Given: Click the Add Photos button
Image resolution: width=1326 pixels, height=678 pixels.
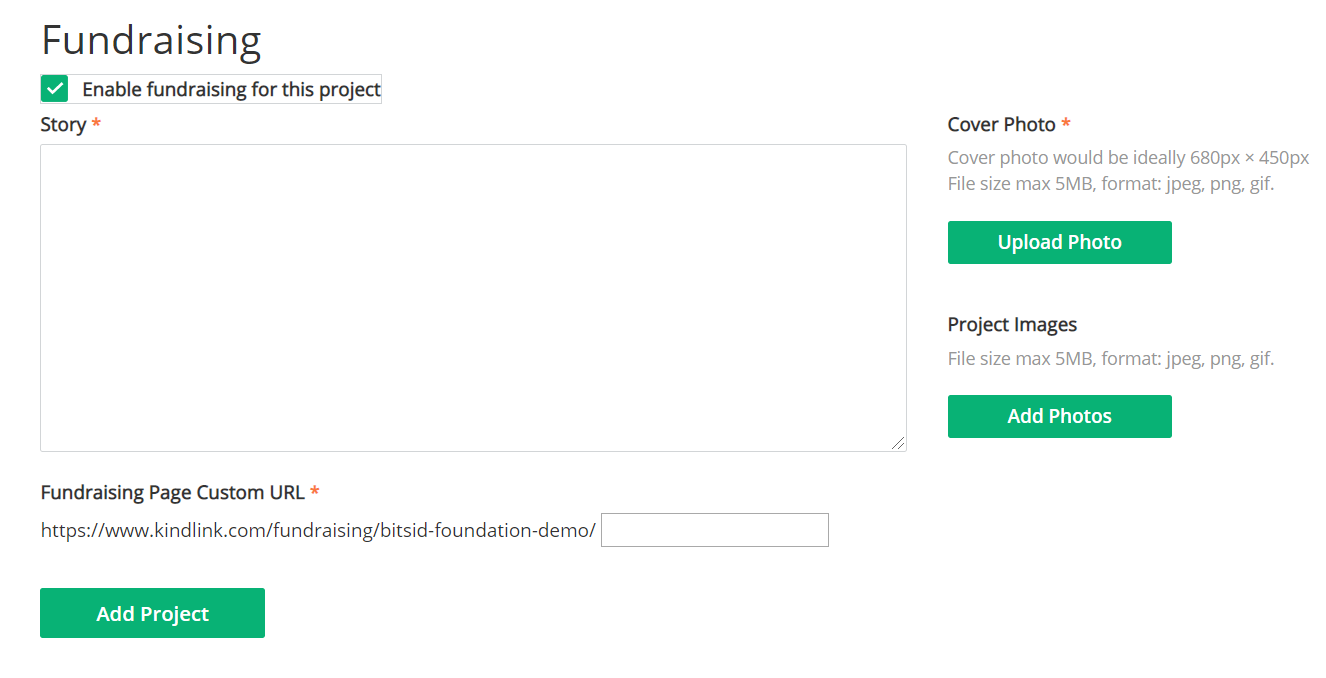Looking at the screenshot, I should [1059, 416].
